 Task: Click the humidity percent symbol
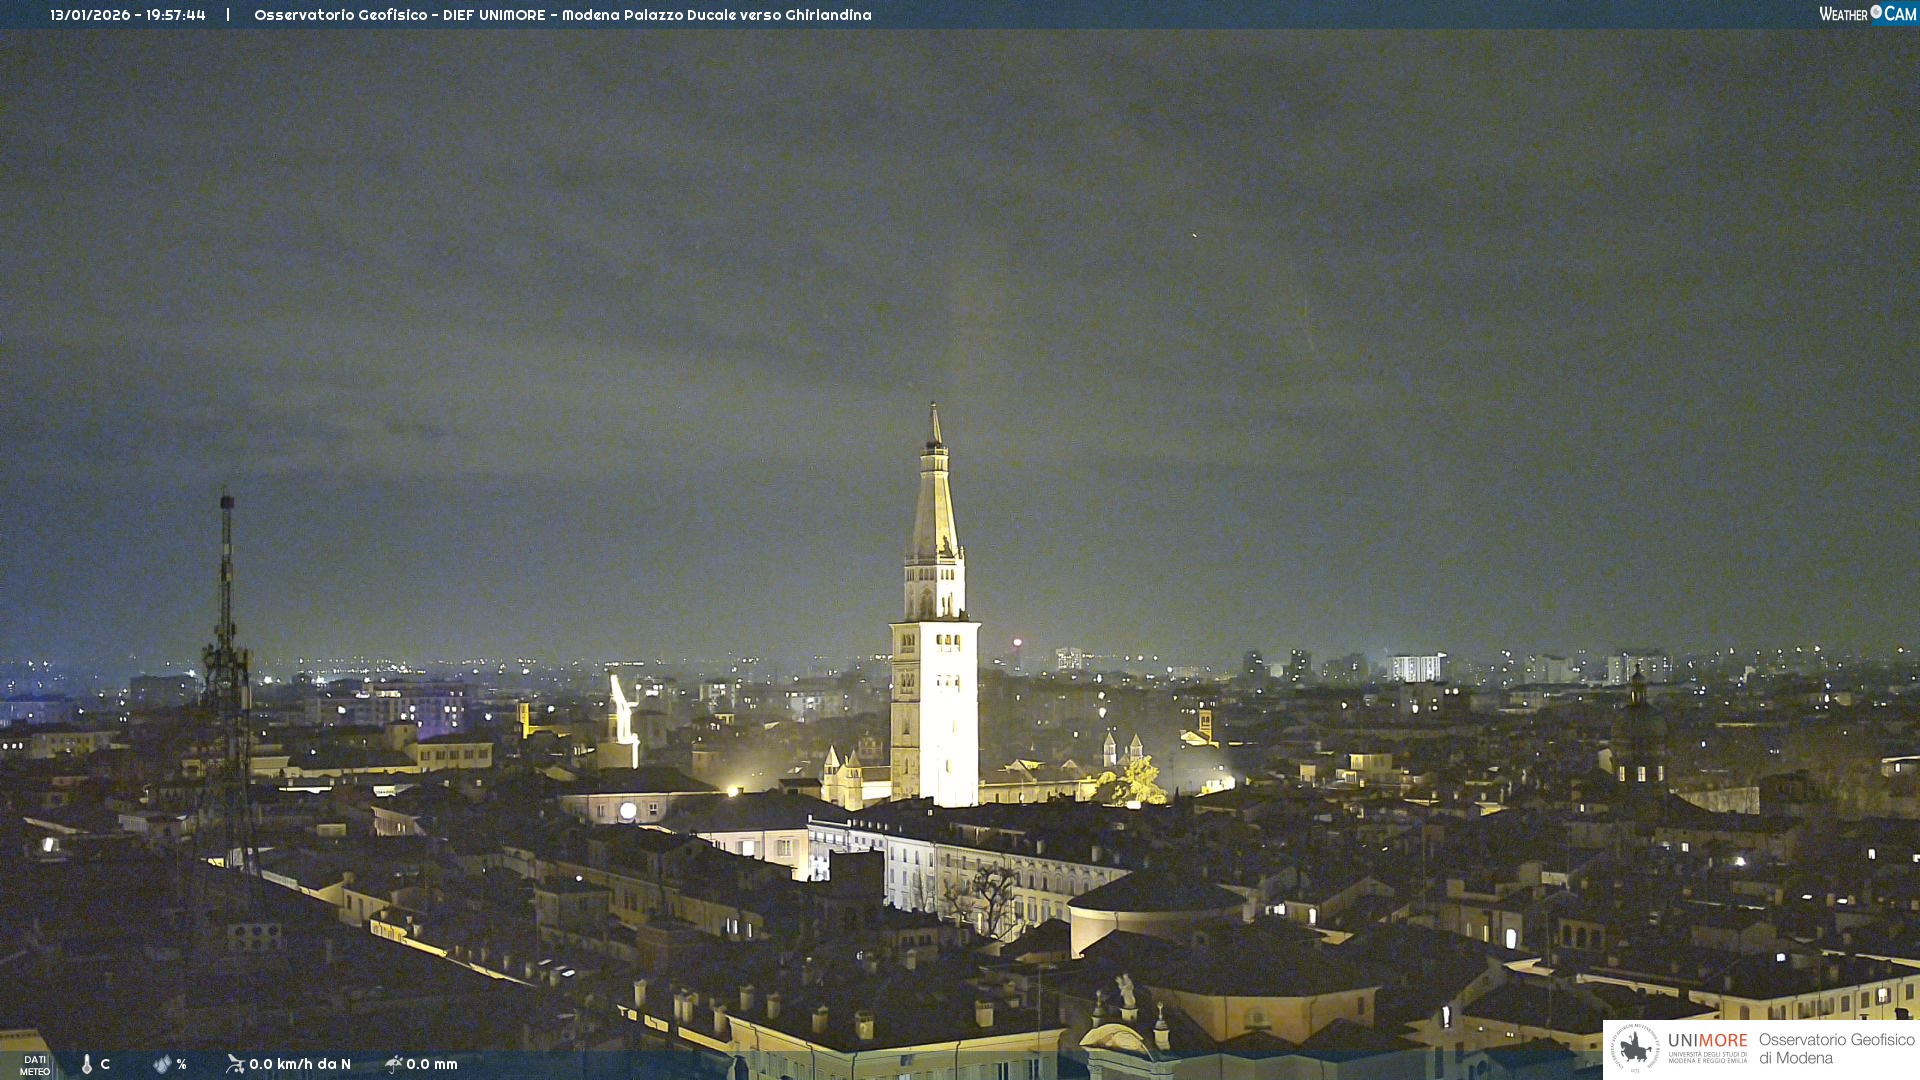182,1064
